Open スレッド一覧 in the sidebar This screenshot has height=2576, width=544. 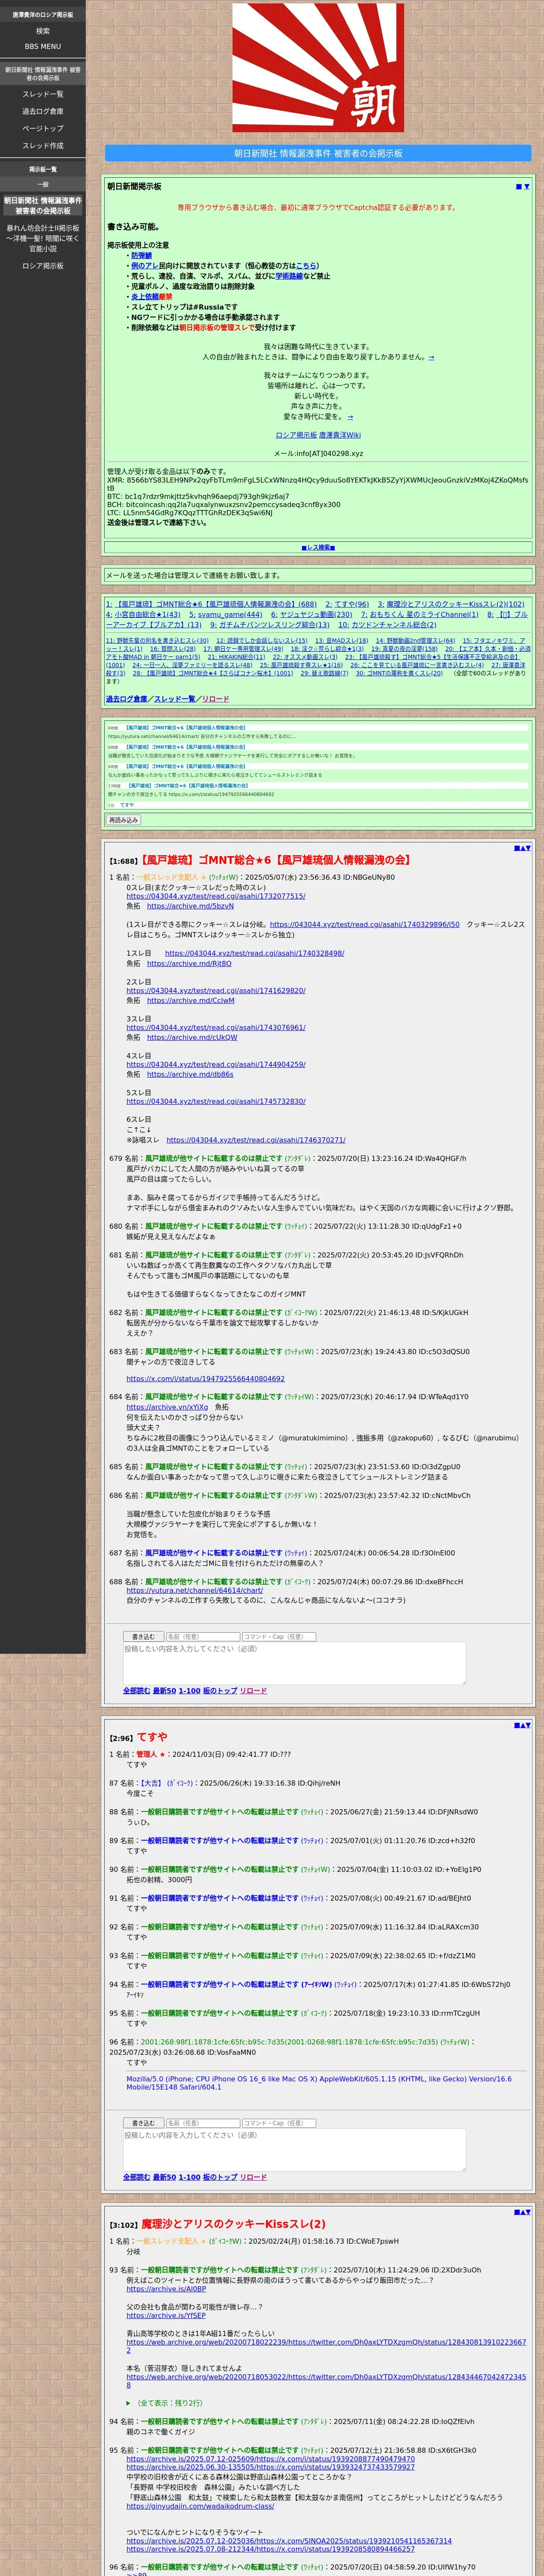point(43,94)
